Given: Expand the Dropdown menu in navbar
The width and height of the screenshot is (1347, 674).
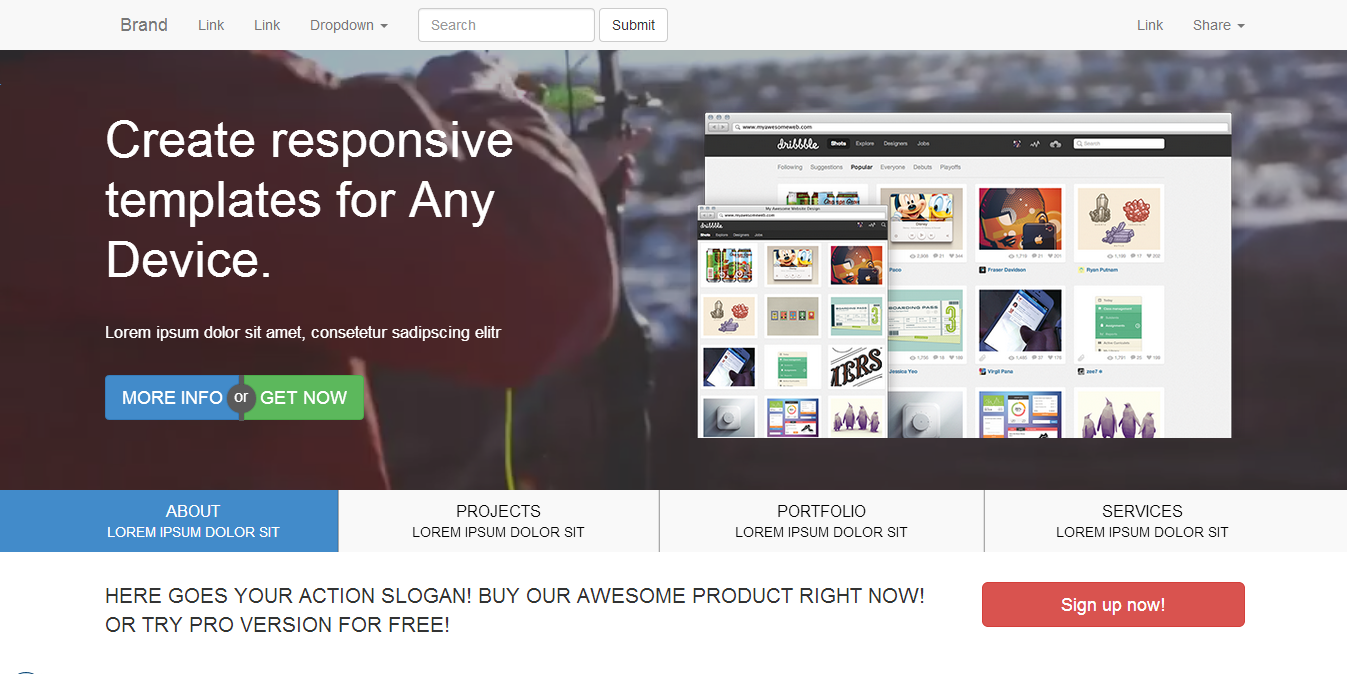Looking at the screenshot, I should (349, 25).
